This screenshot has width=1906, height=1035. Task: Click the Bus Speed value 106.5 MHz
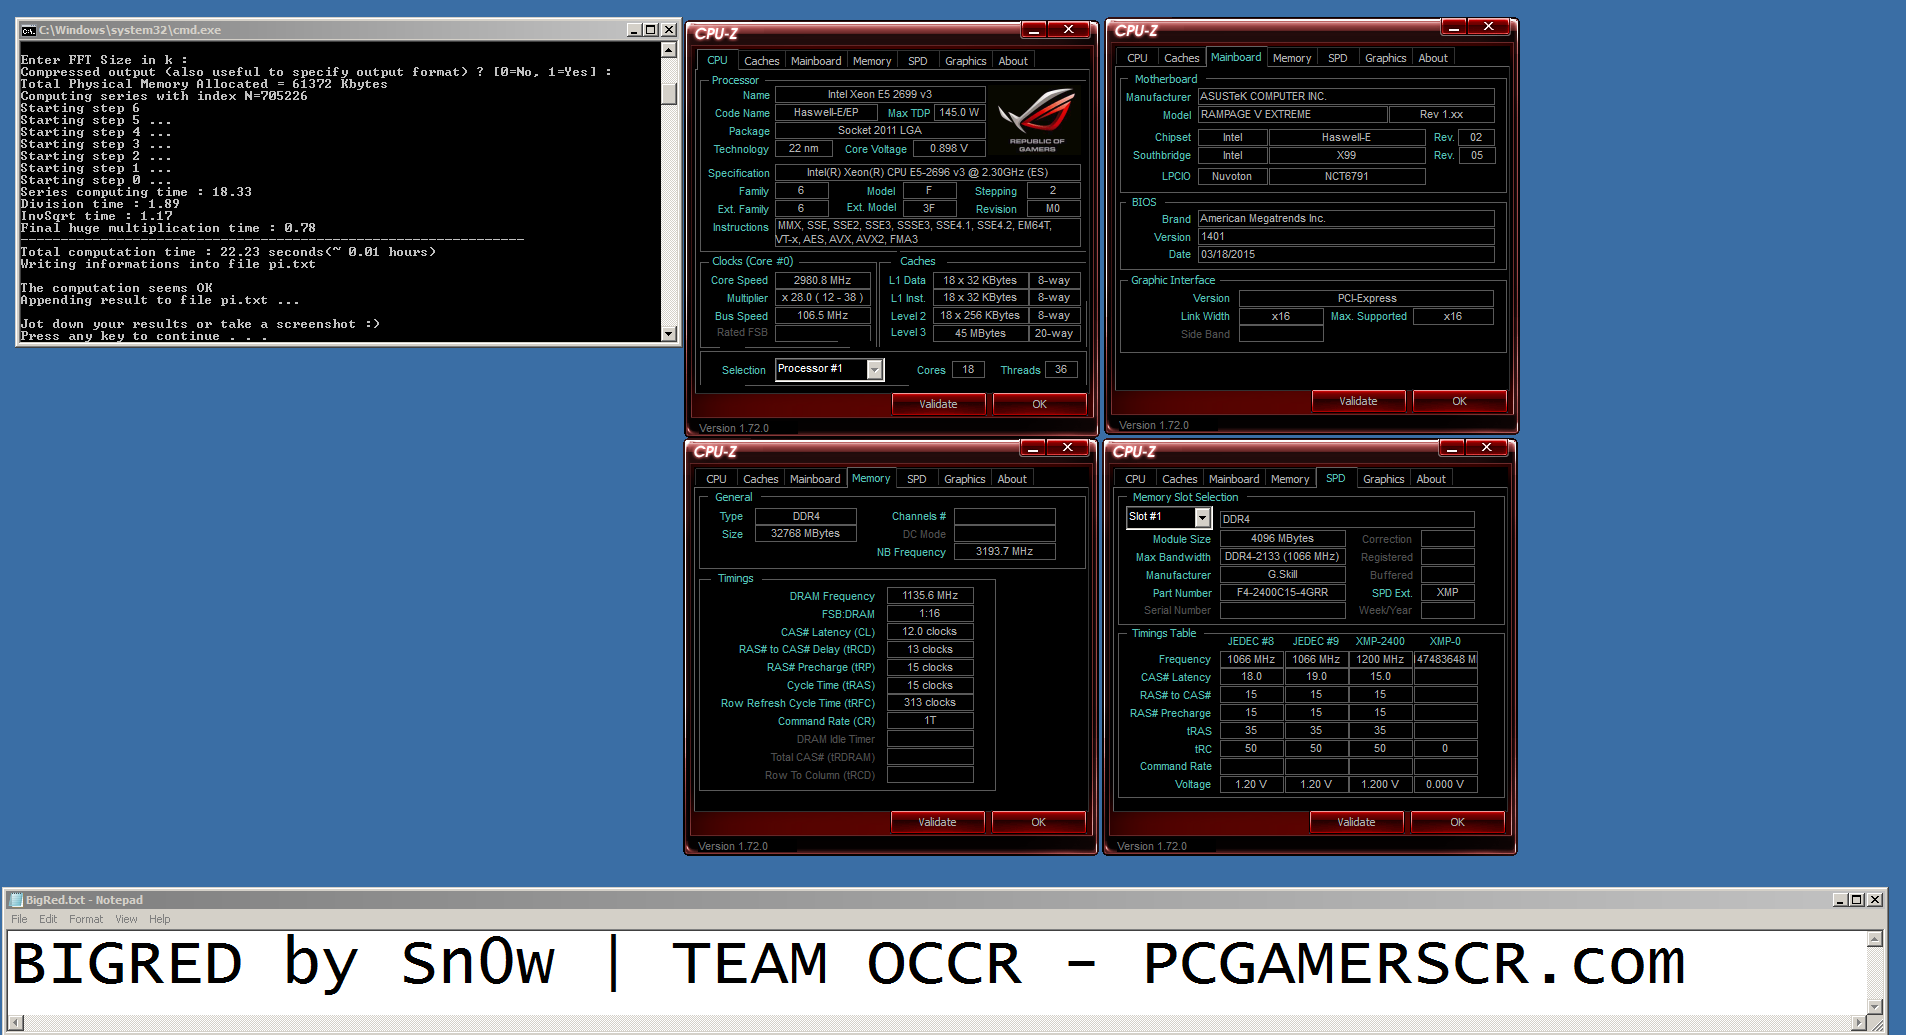tap(822, 315)
